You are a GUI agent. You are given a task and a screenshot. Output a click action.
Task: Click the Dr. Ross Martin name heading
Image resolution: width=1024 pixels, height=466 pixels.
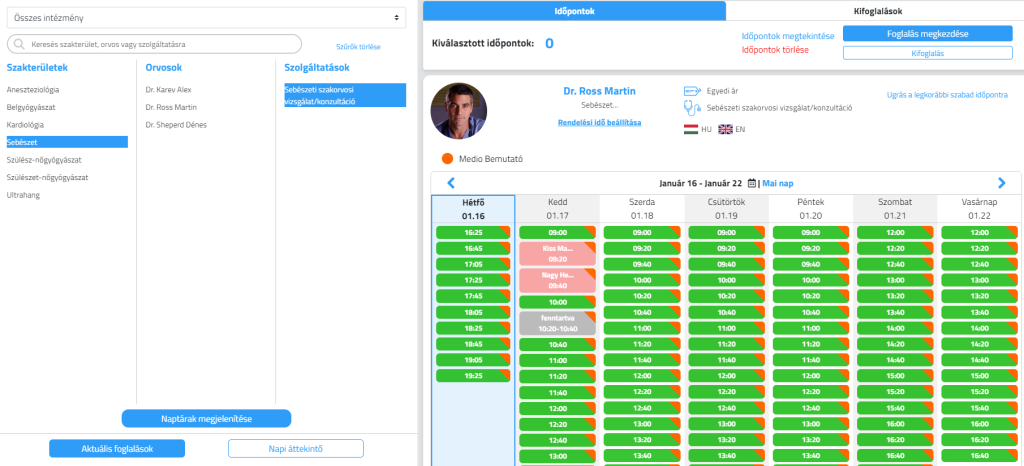tap(600, 91)
